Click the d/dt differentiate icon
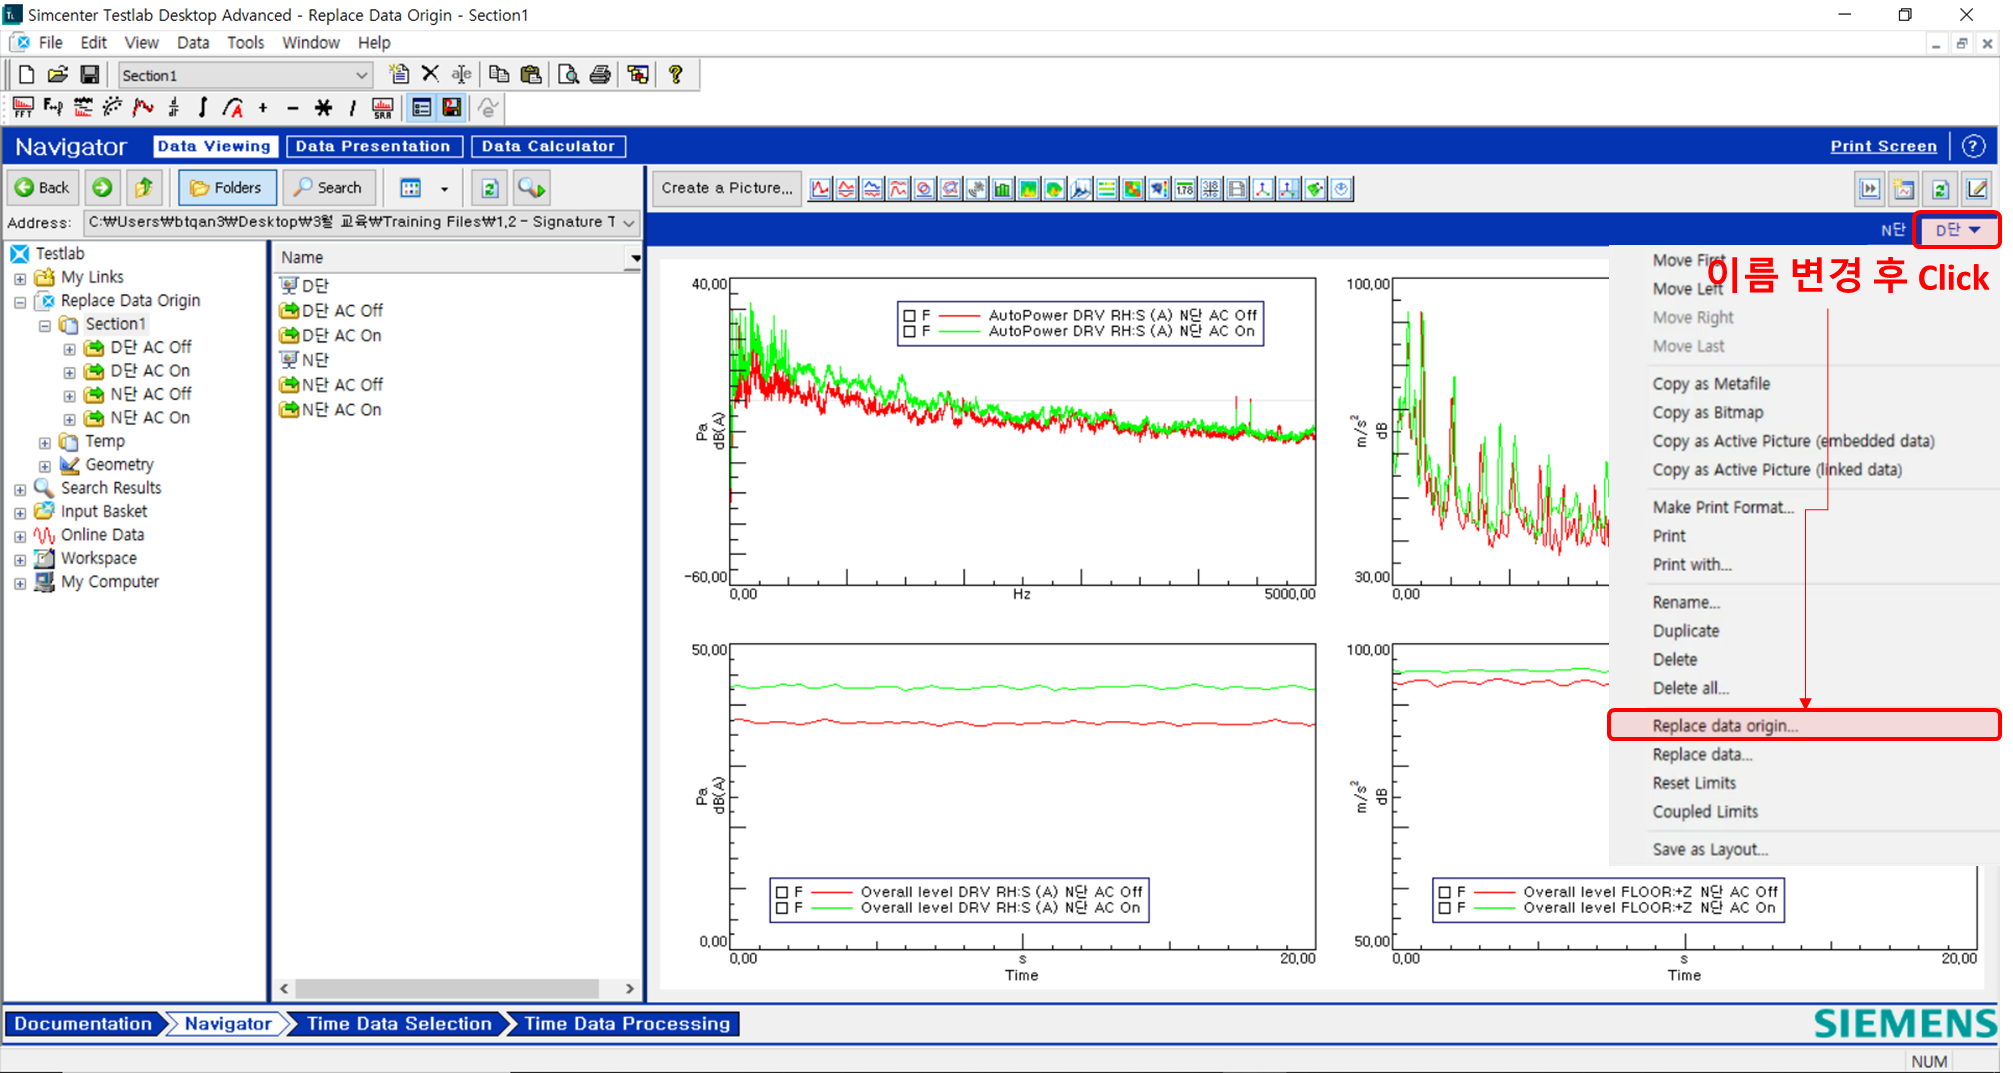 [x=173, y=107]
